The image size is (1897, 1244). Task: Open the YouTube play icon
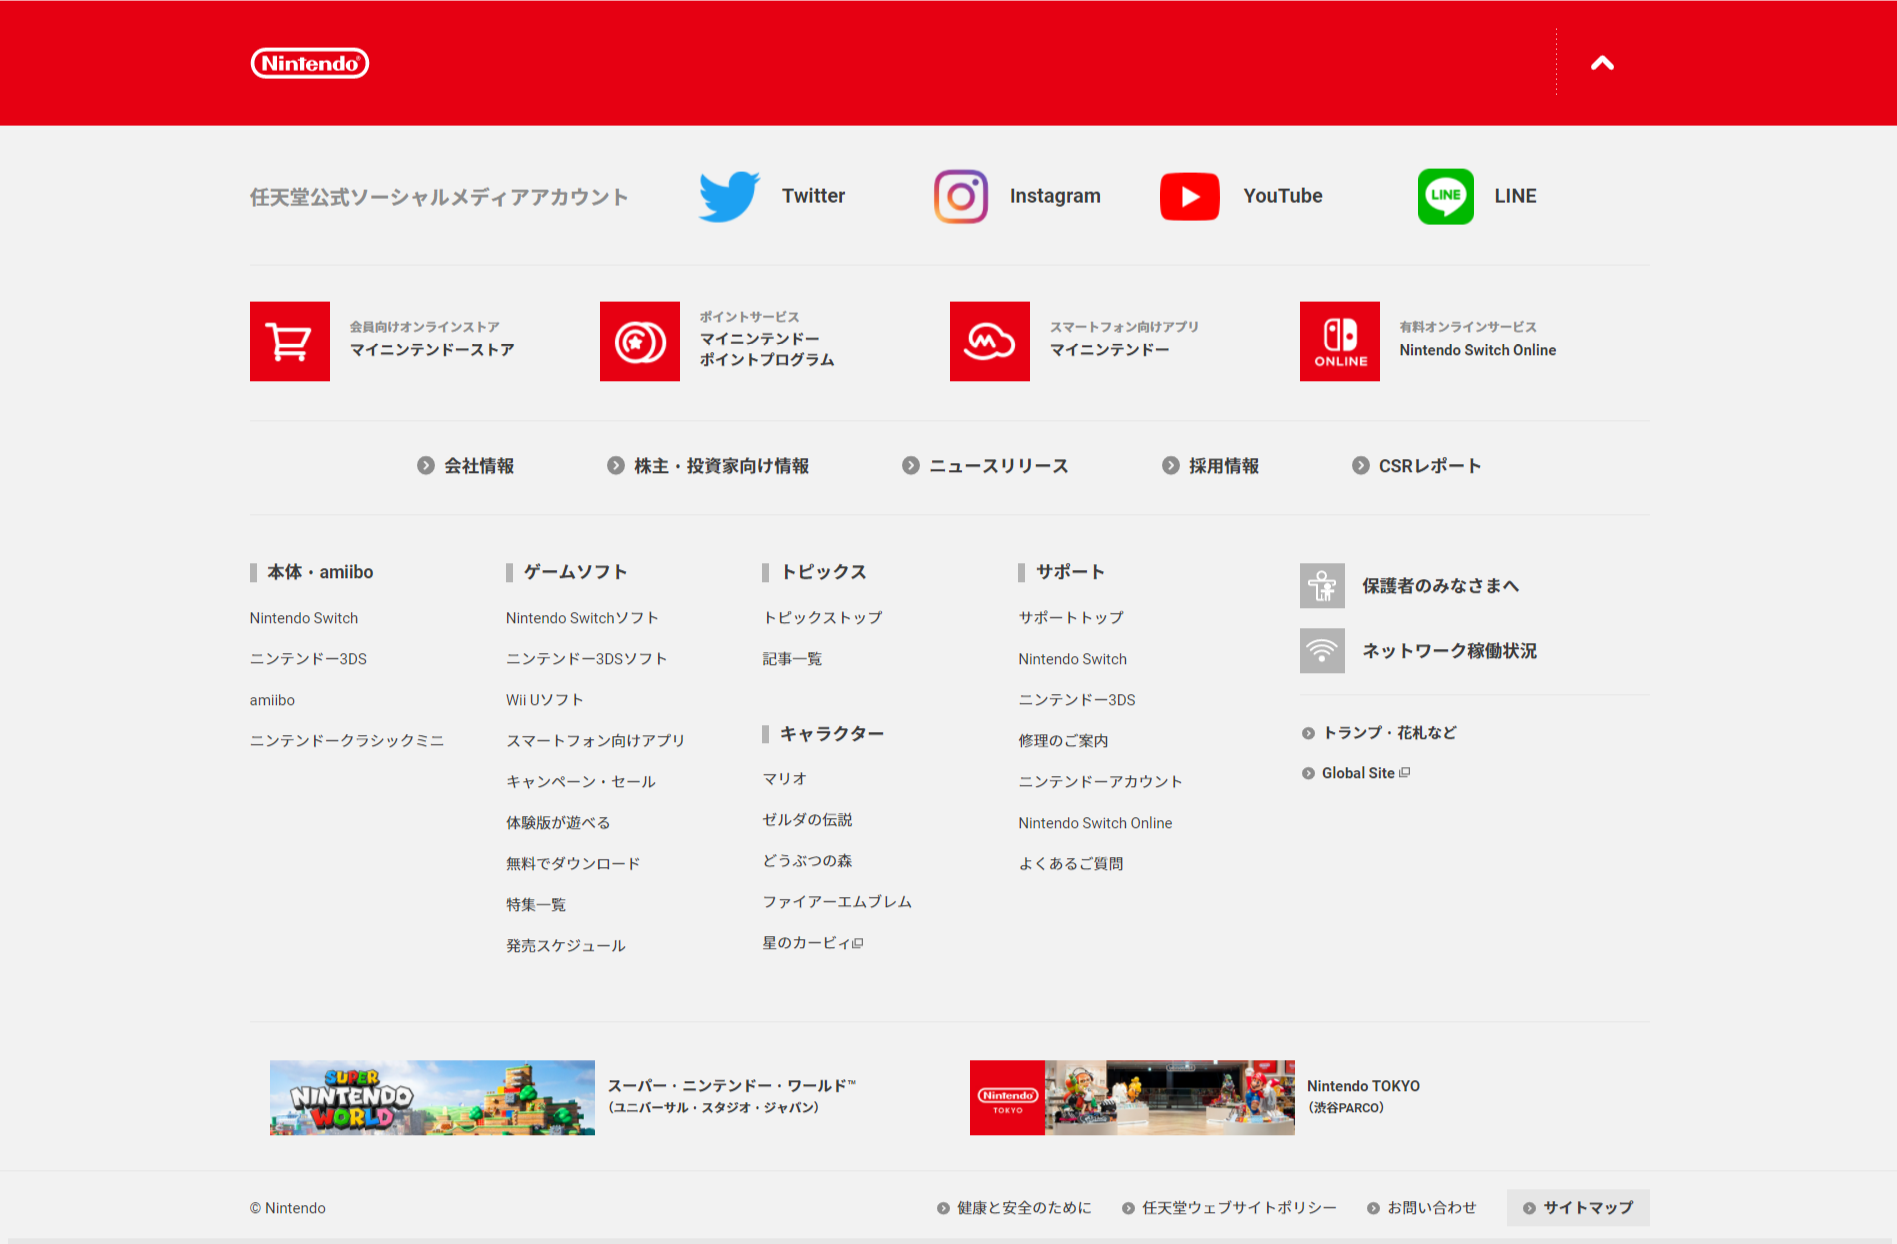point(1190,196)
